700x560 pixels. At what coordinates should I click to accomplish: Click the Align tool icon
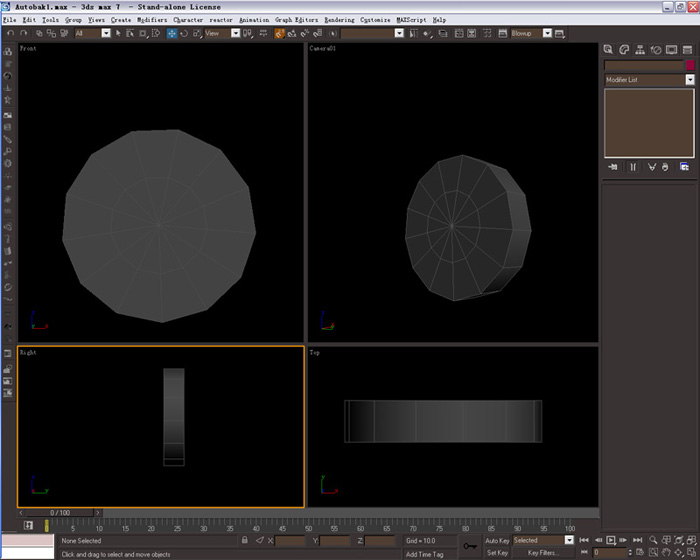coord(428,33)
